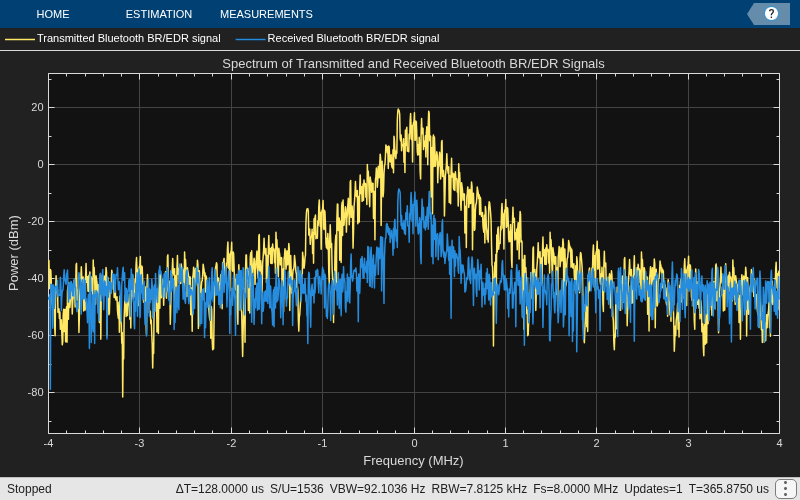Image resolution: width=800 pixels, height=500 pixels.
Task: Click the -4 tick label on x-axis
Action: coord(48,443)
